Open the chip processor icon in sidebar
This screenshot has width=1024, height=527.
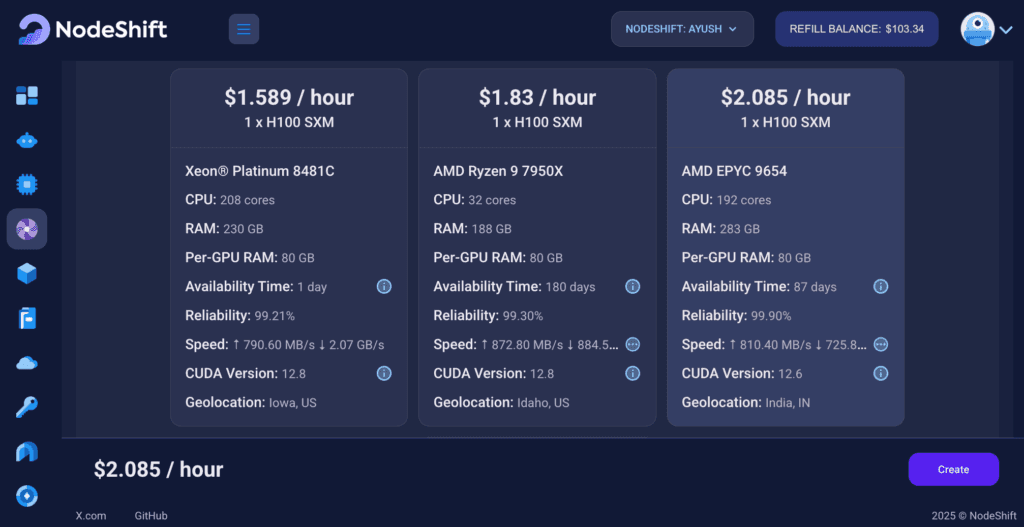click(27, 185)
